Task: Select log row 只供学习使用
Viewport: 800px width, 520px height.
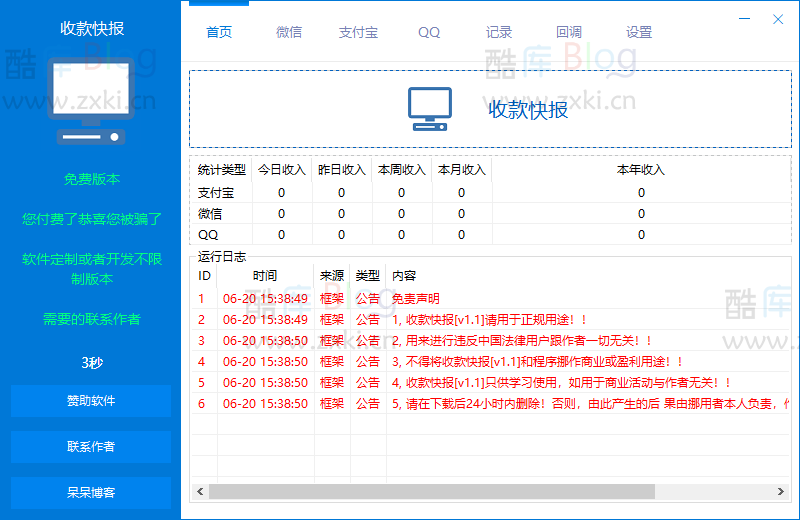Action: (x=490, y=382)
